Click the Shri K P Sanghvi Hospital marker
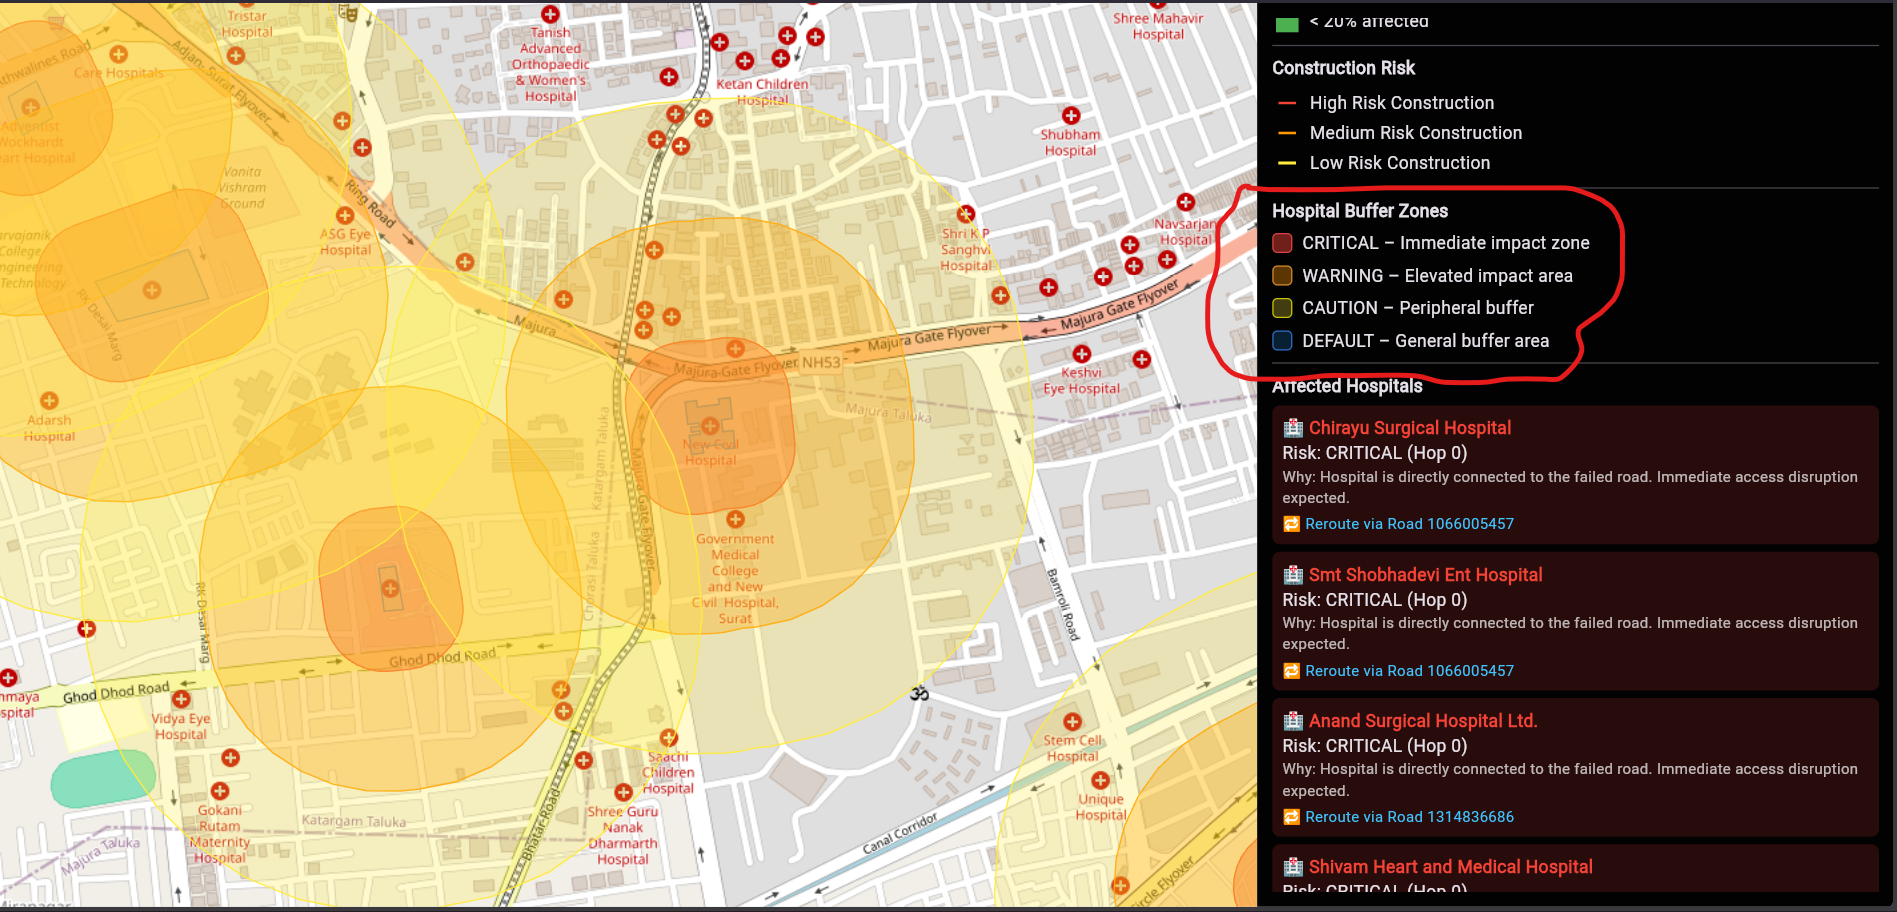The width and height of the screenshot is (1897, 912). (965, 214)
